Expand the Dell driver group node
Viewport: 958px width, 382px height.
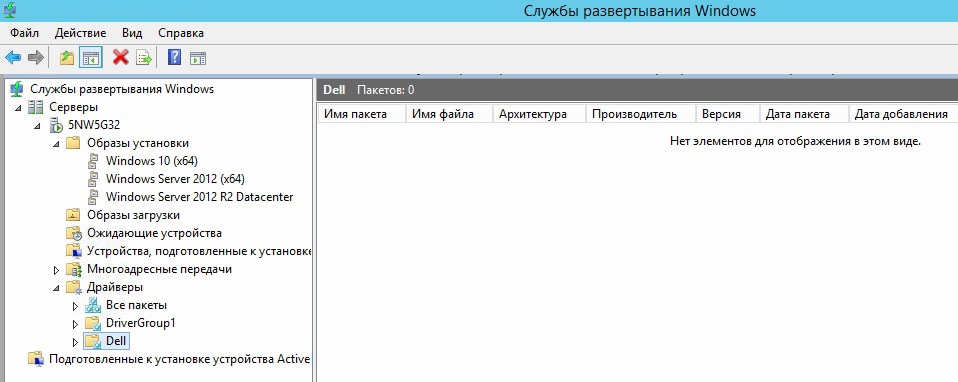76,342
